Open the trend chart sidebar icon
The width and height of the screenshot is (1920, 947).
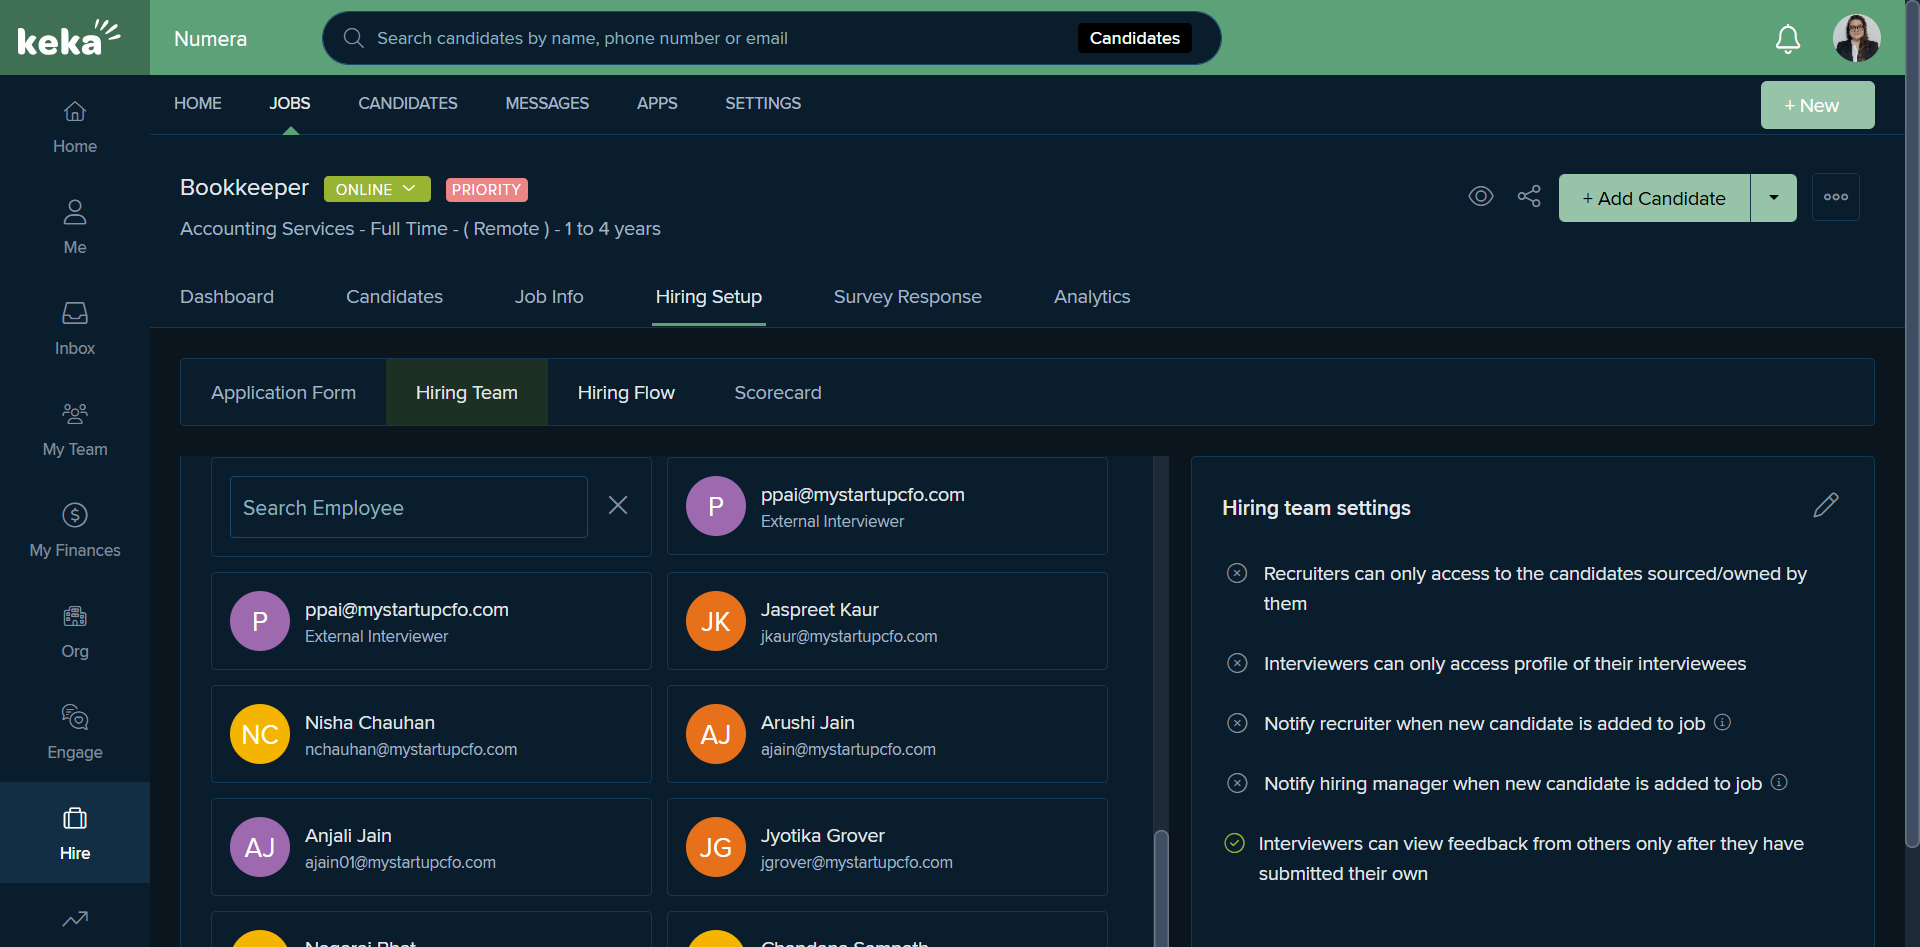coord(75,918)
